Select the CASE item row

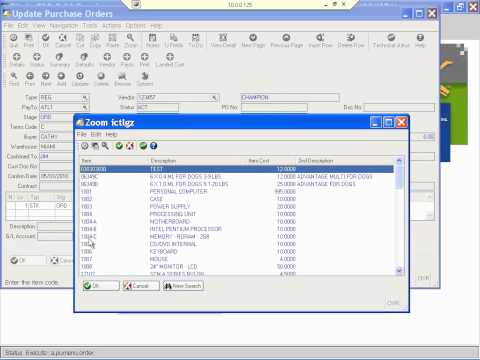point(237,199)
